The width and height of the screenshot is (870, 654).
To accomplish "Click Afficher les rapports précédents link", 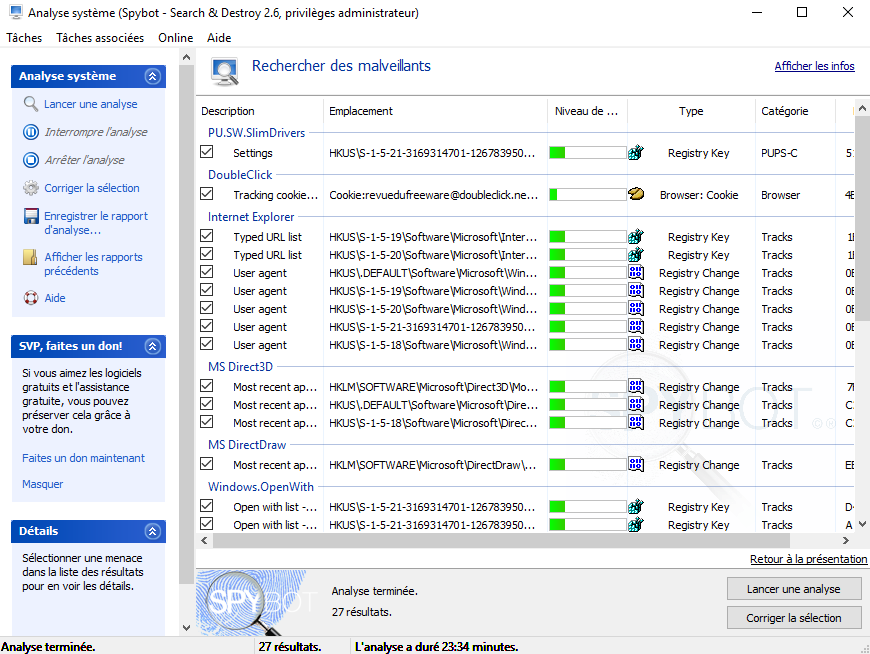I will point(93,264).
